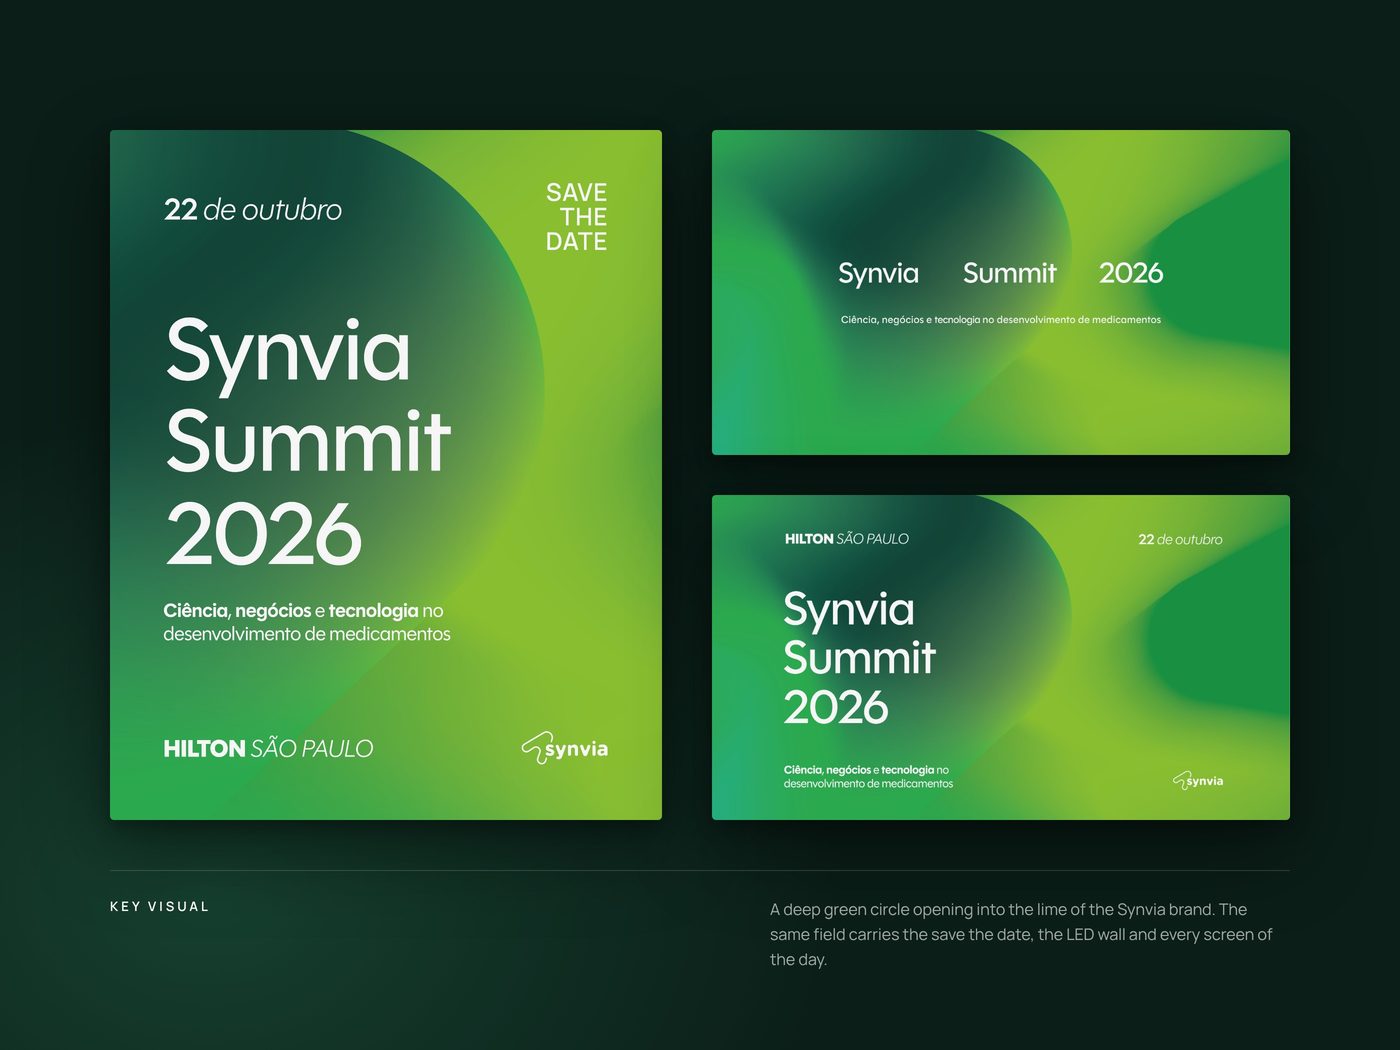Click the tagline text on the lower banner
The image size is (1400, 1050).
[868, 777]
